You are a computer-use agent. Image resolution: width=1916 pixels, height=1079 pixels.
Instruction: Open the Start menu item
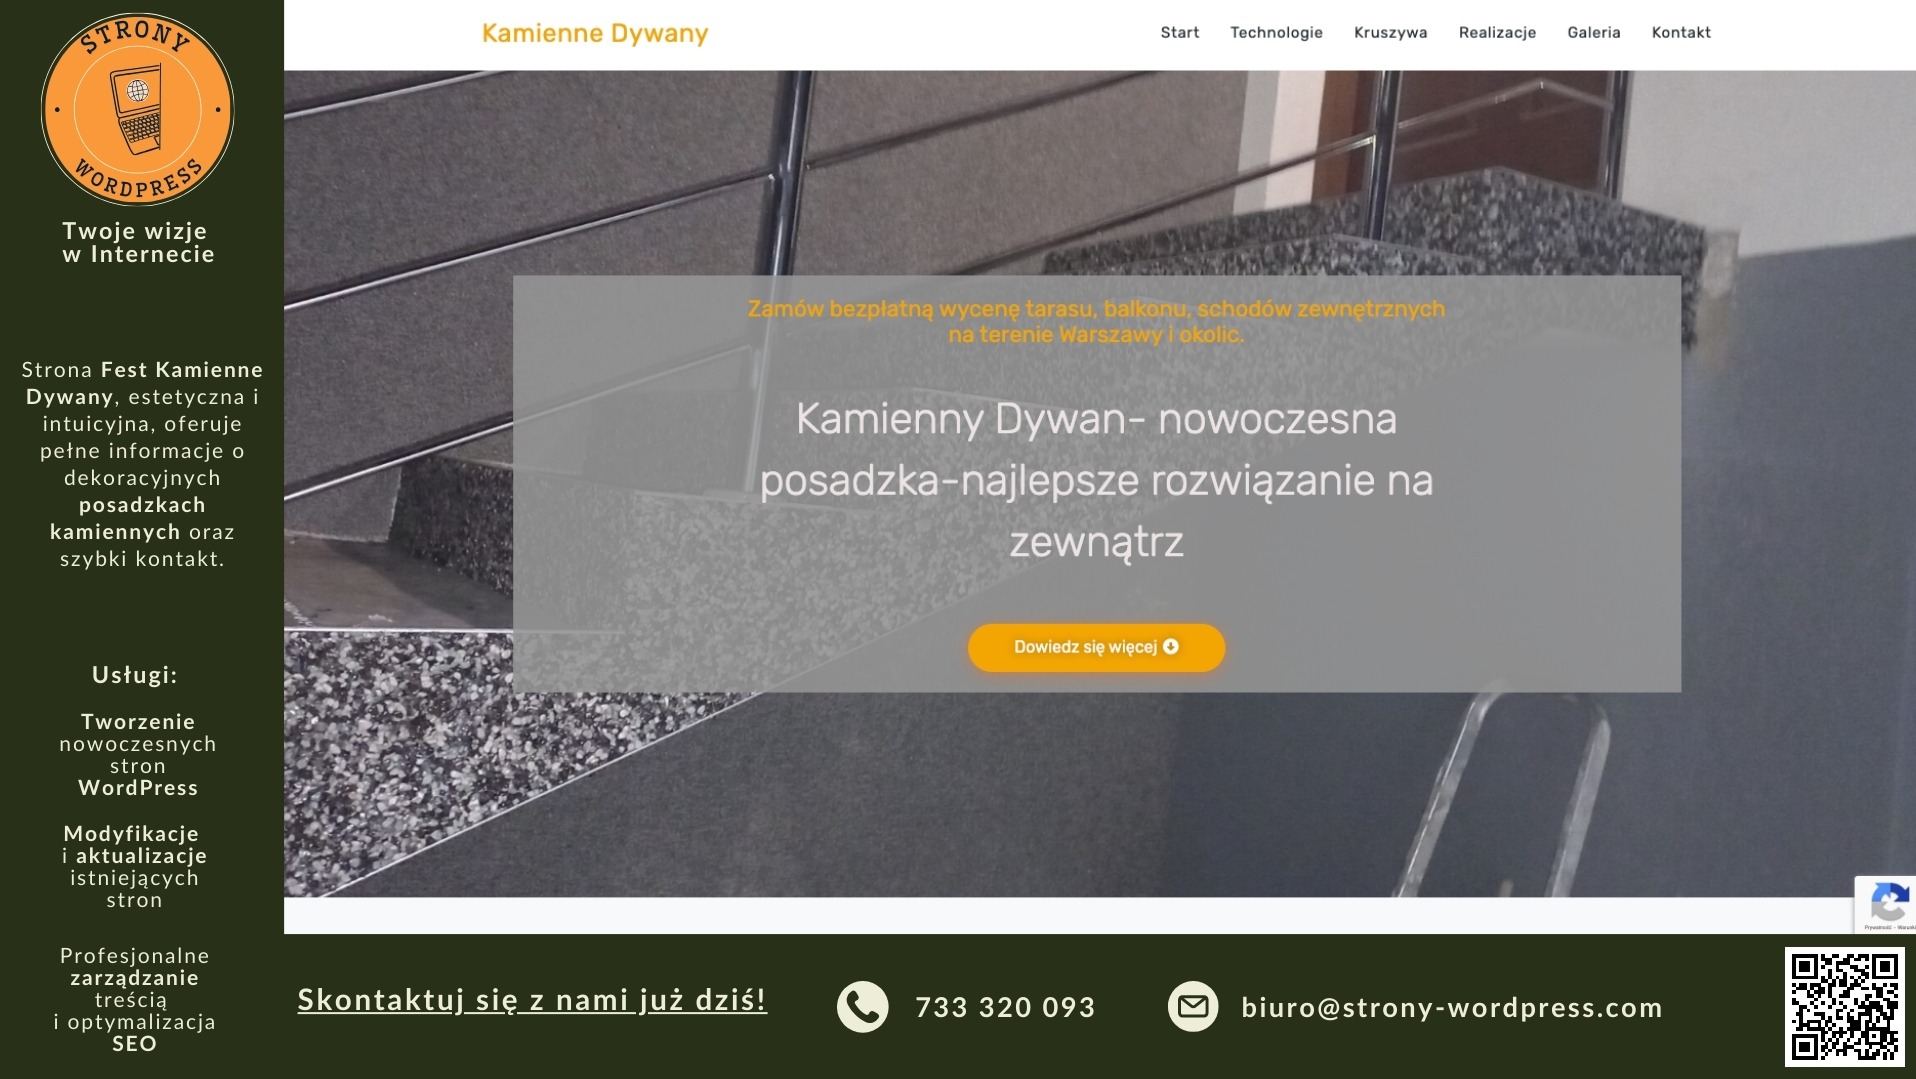[1179, 32]
